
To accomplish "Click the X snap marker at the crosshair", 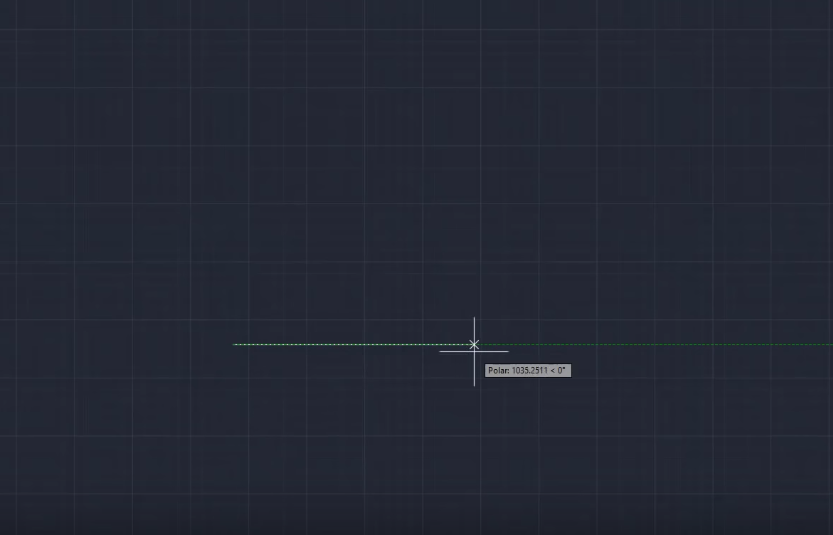I will (x=474, y=345).
